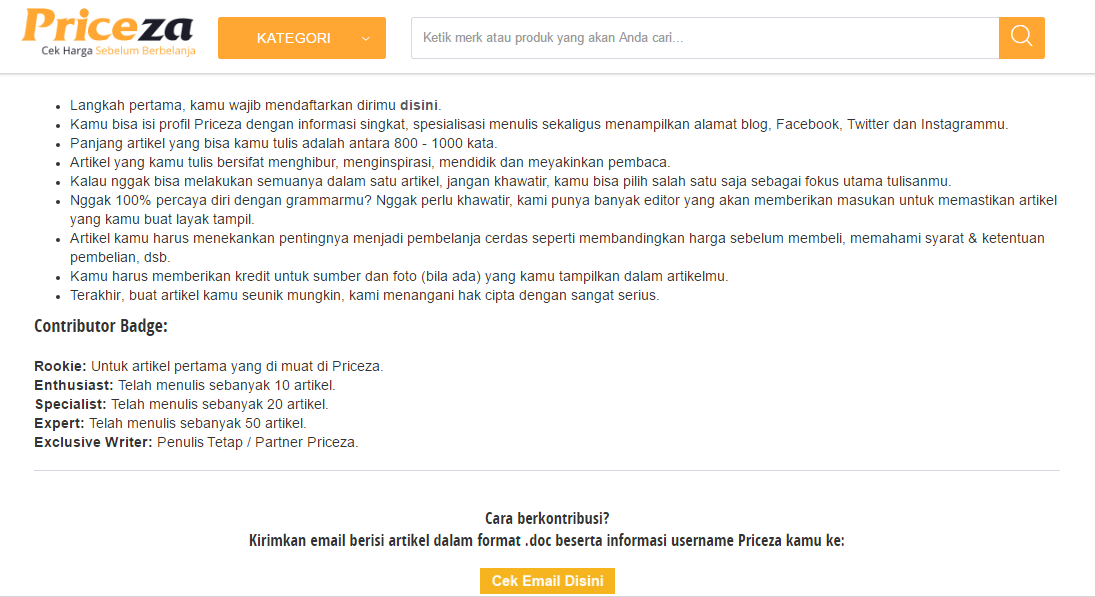The width and height of the screenshot is (1095, 597).
Task: Click the bullet starting 'Kamu harus memberikan kredit'
Action: (x=399, y=277)
